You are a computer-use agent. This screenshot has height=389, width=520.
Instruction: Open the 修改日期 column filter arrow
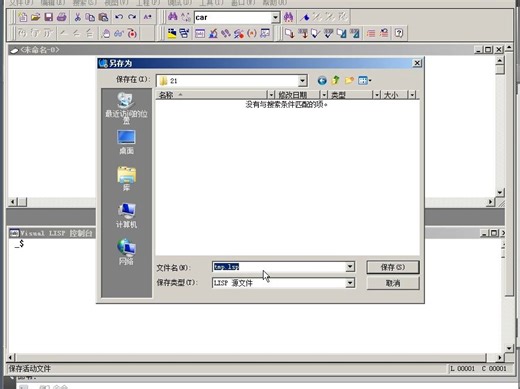click(324, 95)
